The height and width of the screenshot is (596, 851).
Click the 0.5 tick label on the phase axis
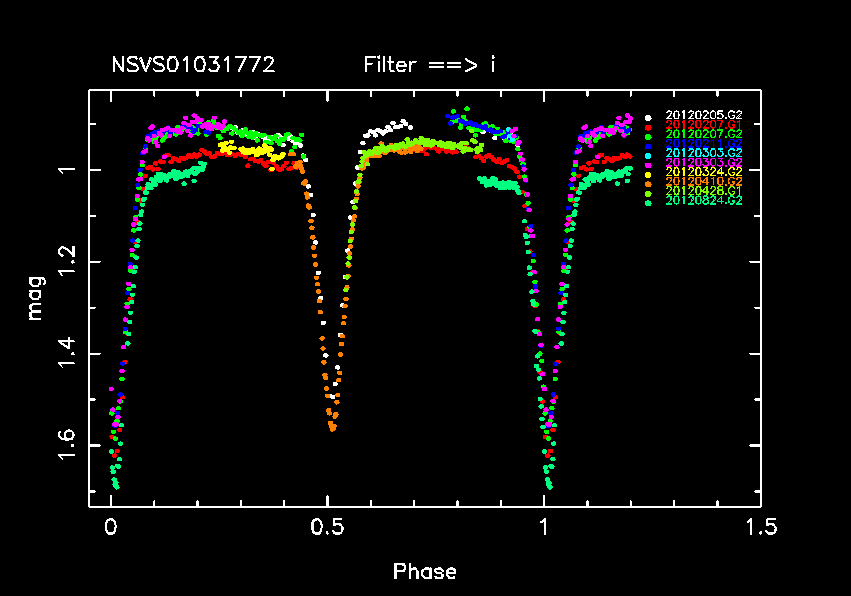327,526
